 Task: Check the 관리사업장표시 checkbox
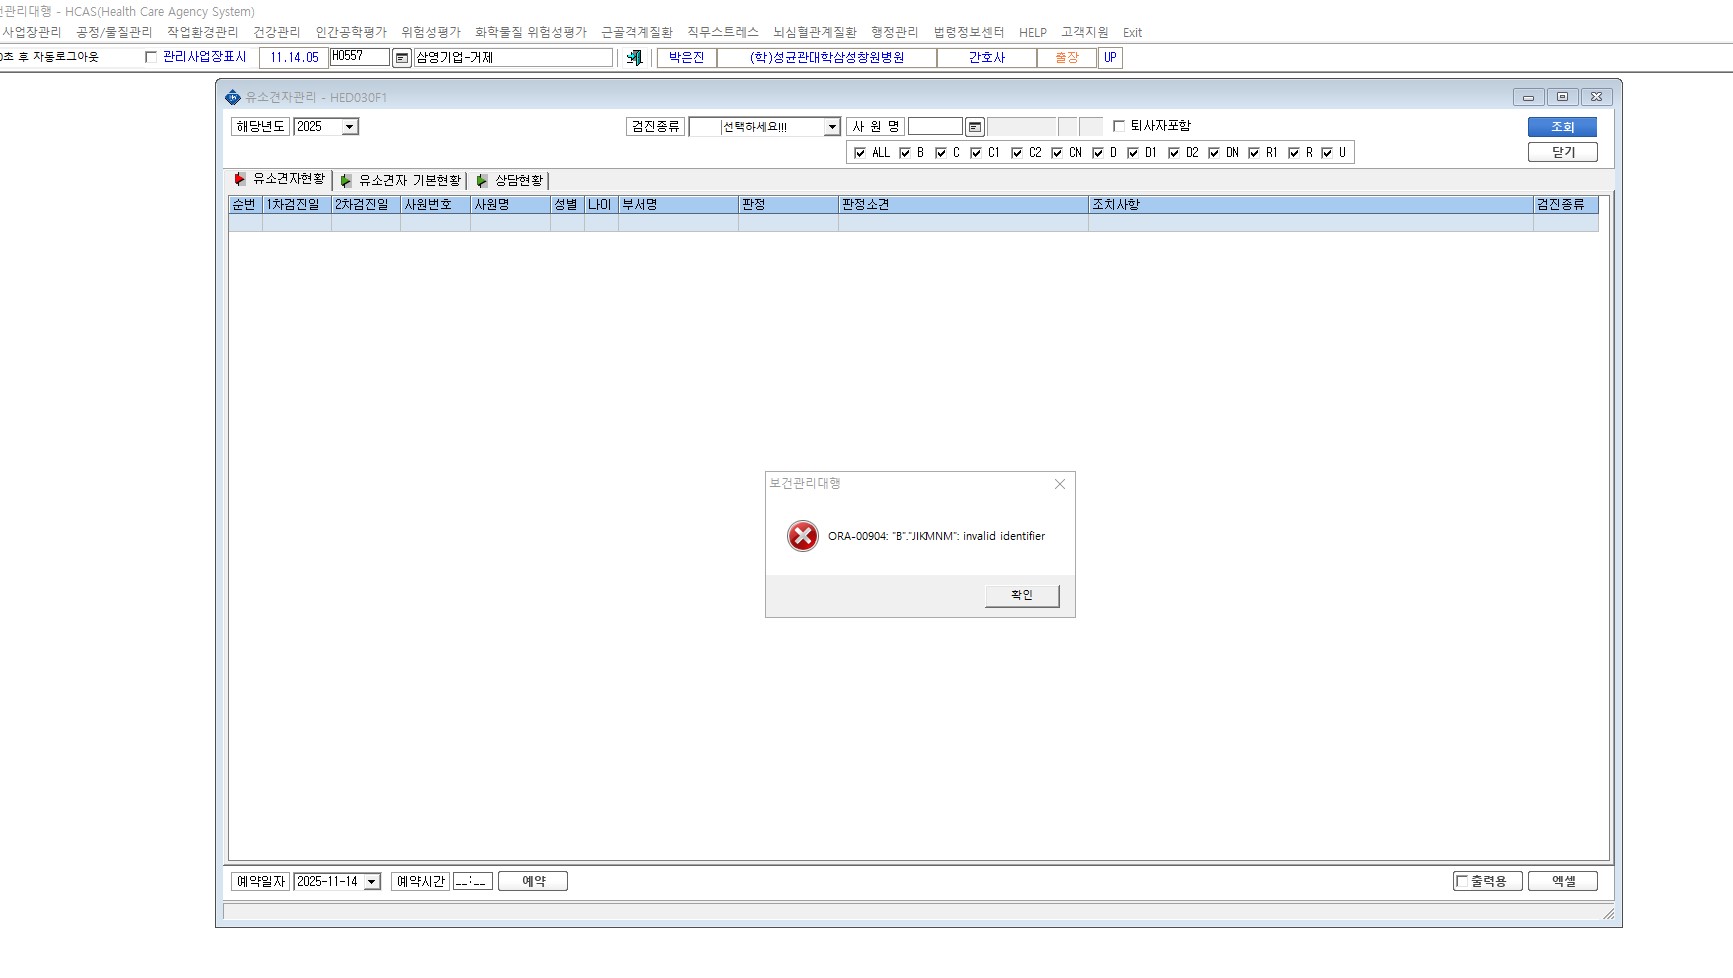(x=151, y=57)
